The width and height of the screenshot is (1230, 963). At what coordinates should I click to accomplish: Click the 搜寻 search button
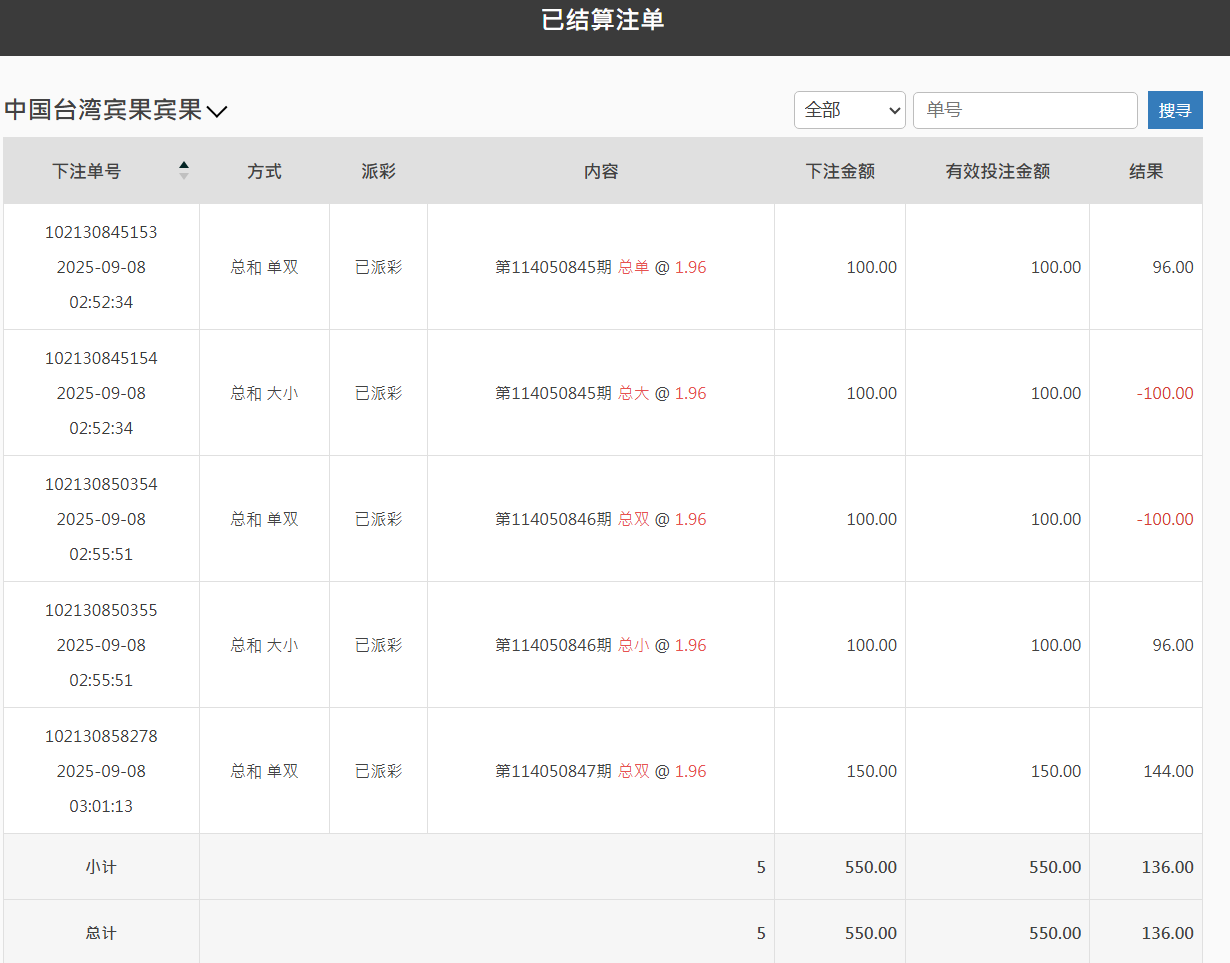1175,110
